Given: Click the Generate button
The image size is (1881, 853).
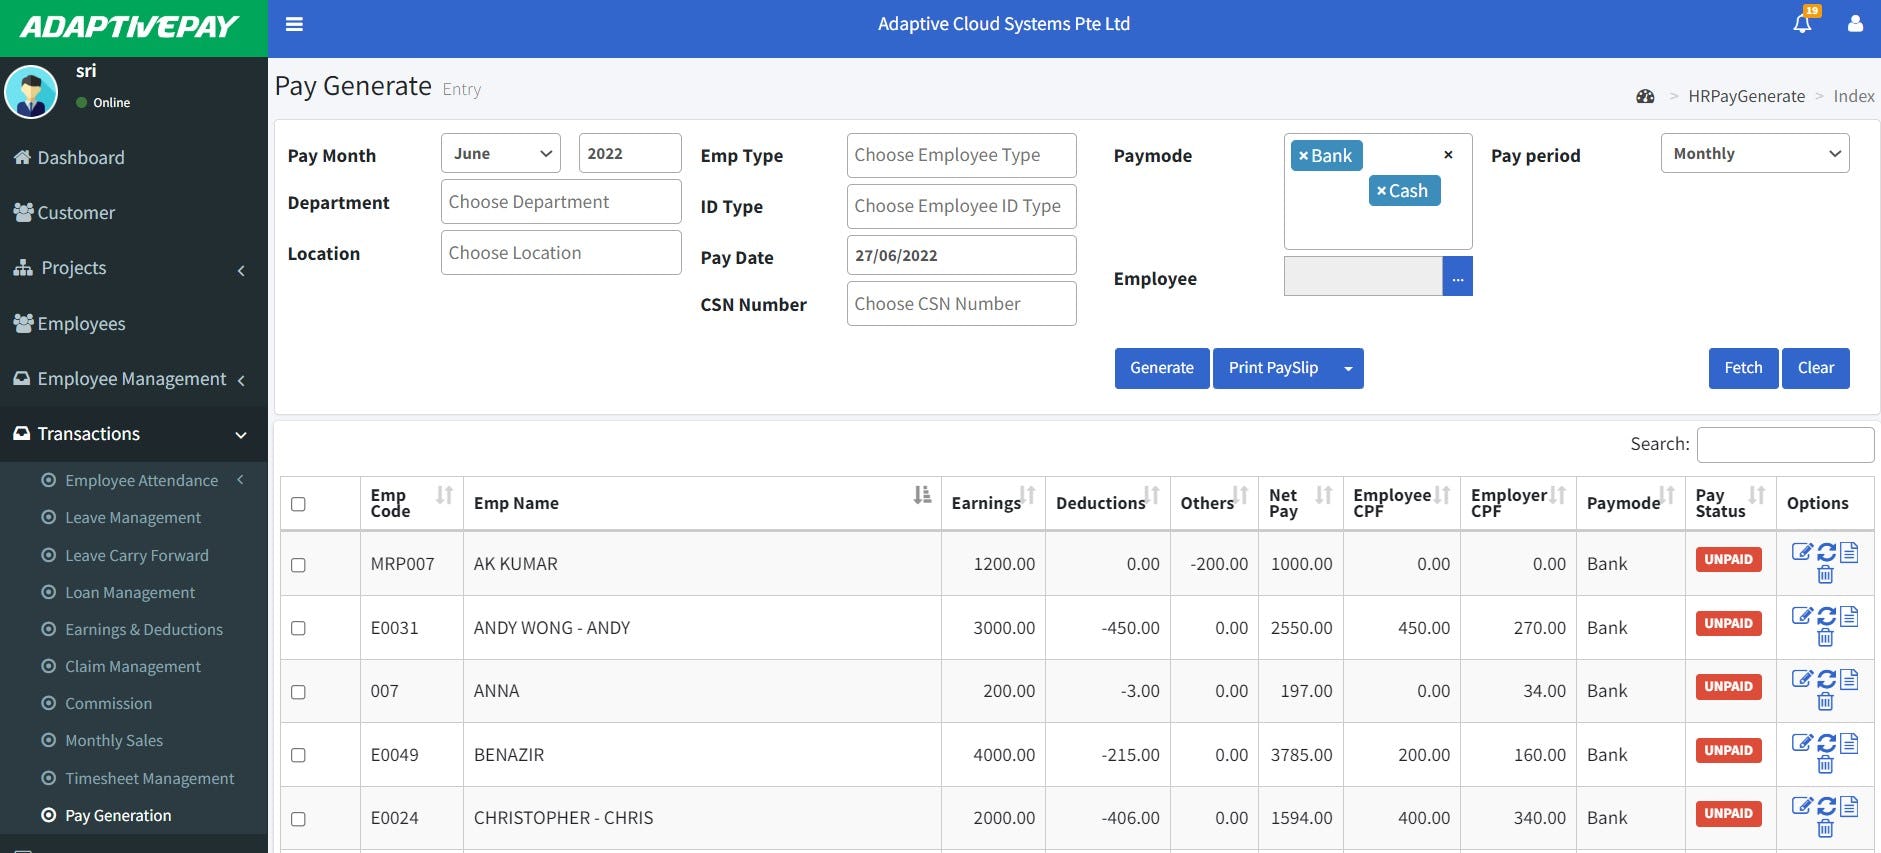Looking at the screenshot, I should tap(1162, 368).
